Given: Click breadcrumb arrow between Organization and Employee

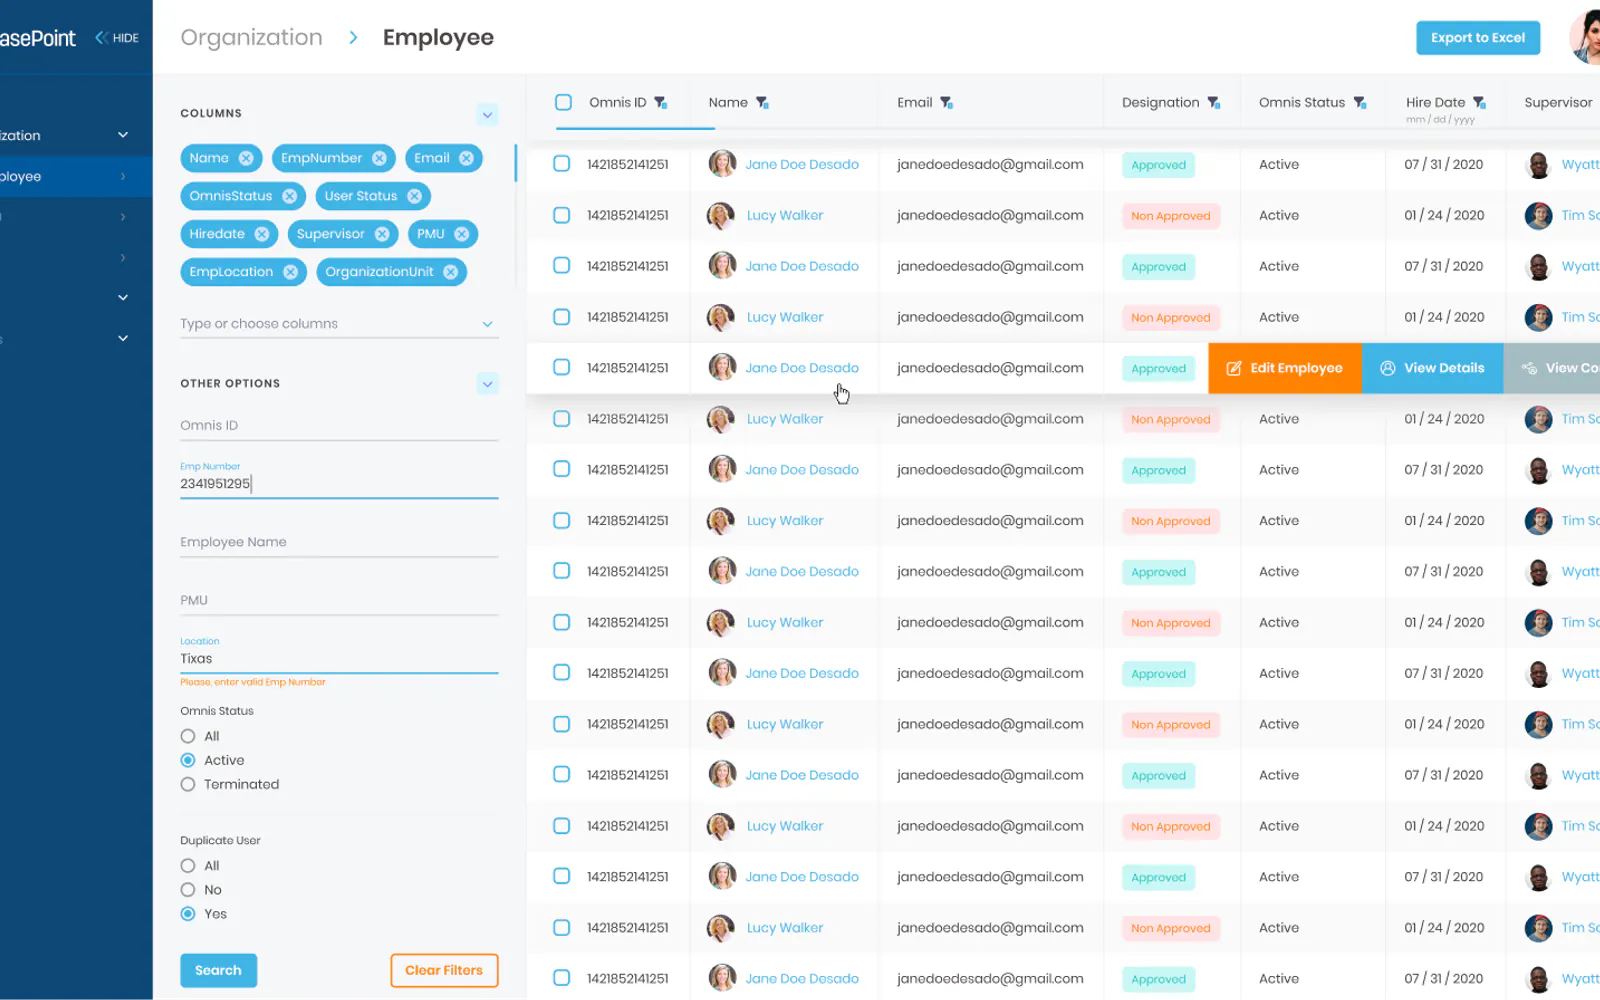Looking at the screenshot, I should (353, 38).
